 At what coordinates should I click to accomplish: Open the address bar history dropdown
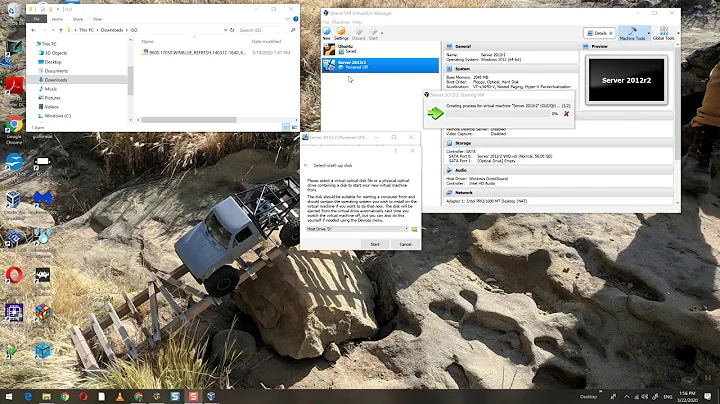[x=225, y=30]
